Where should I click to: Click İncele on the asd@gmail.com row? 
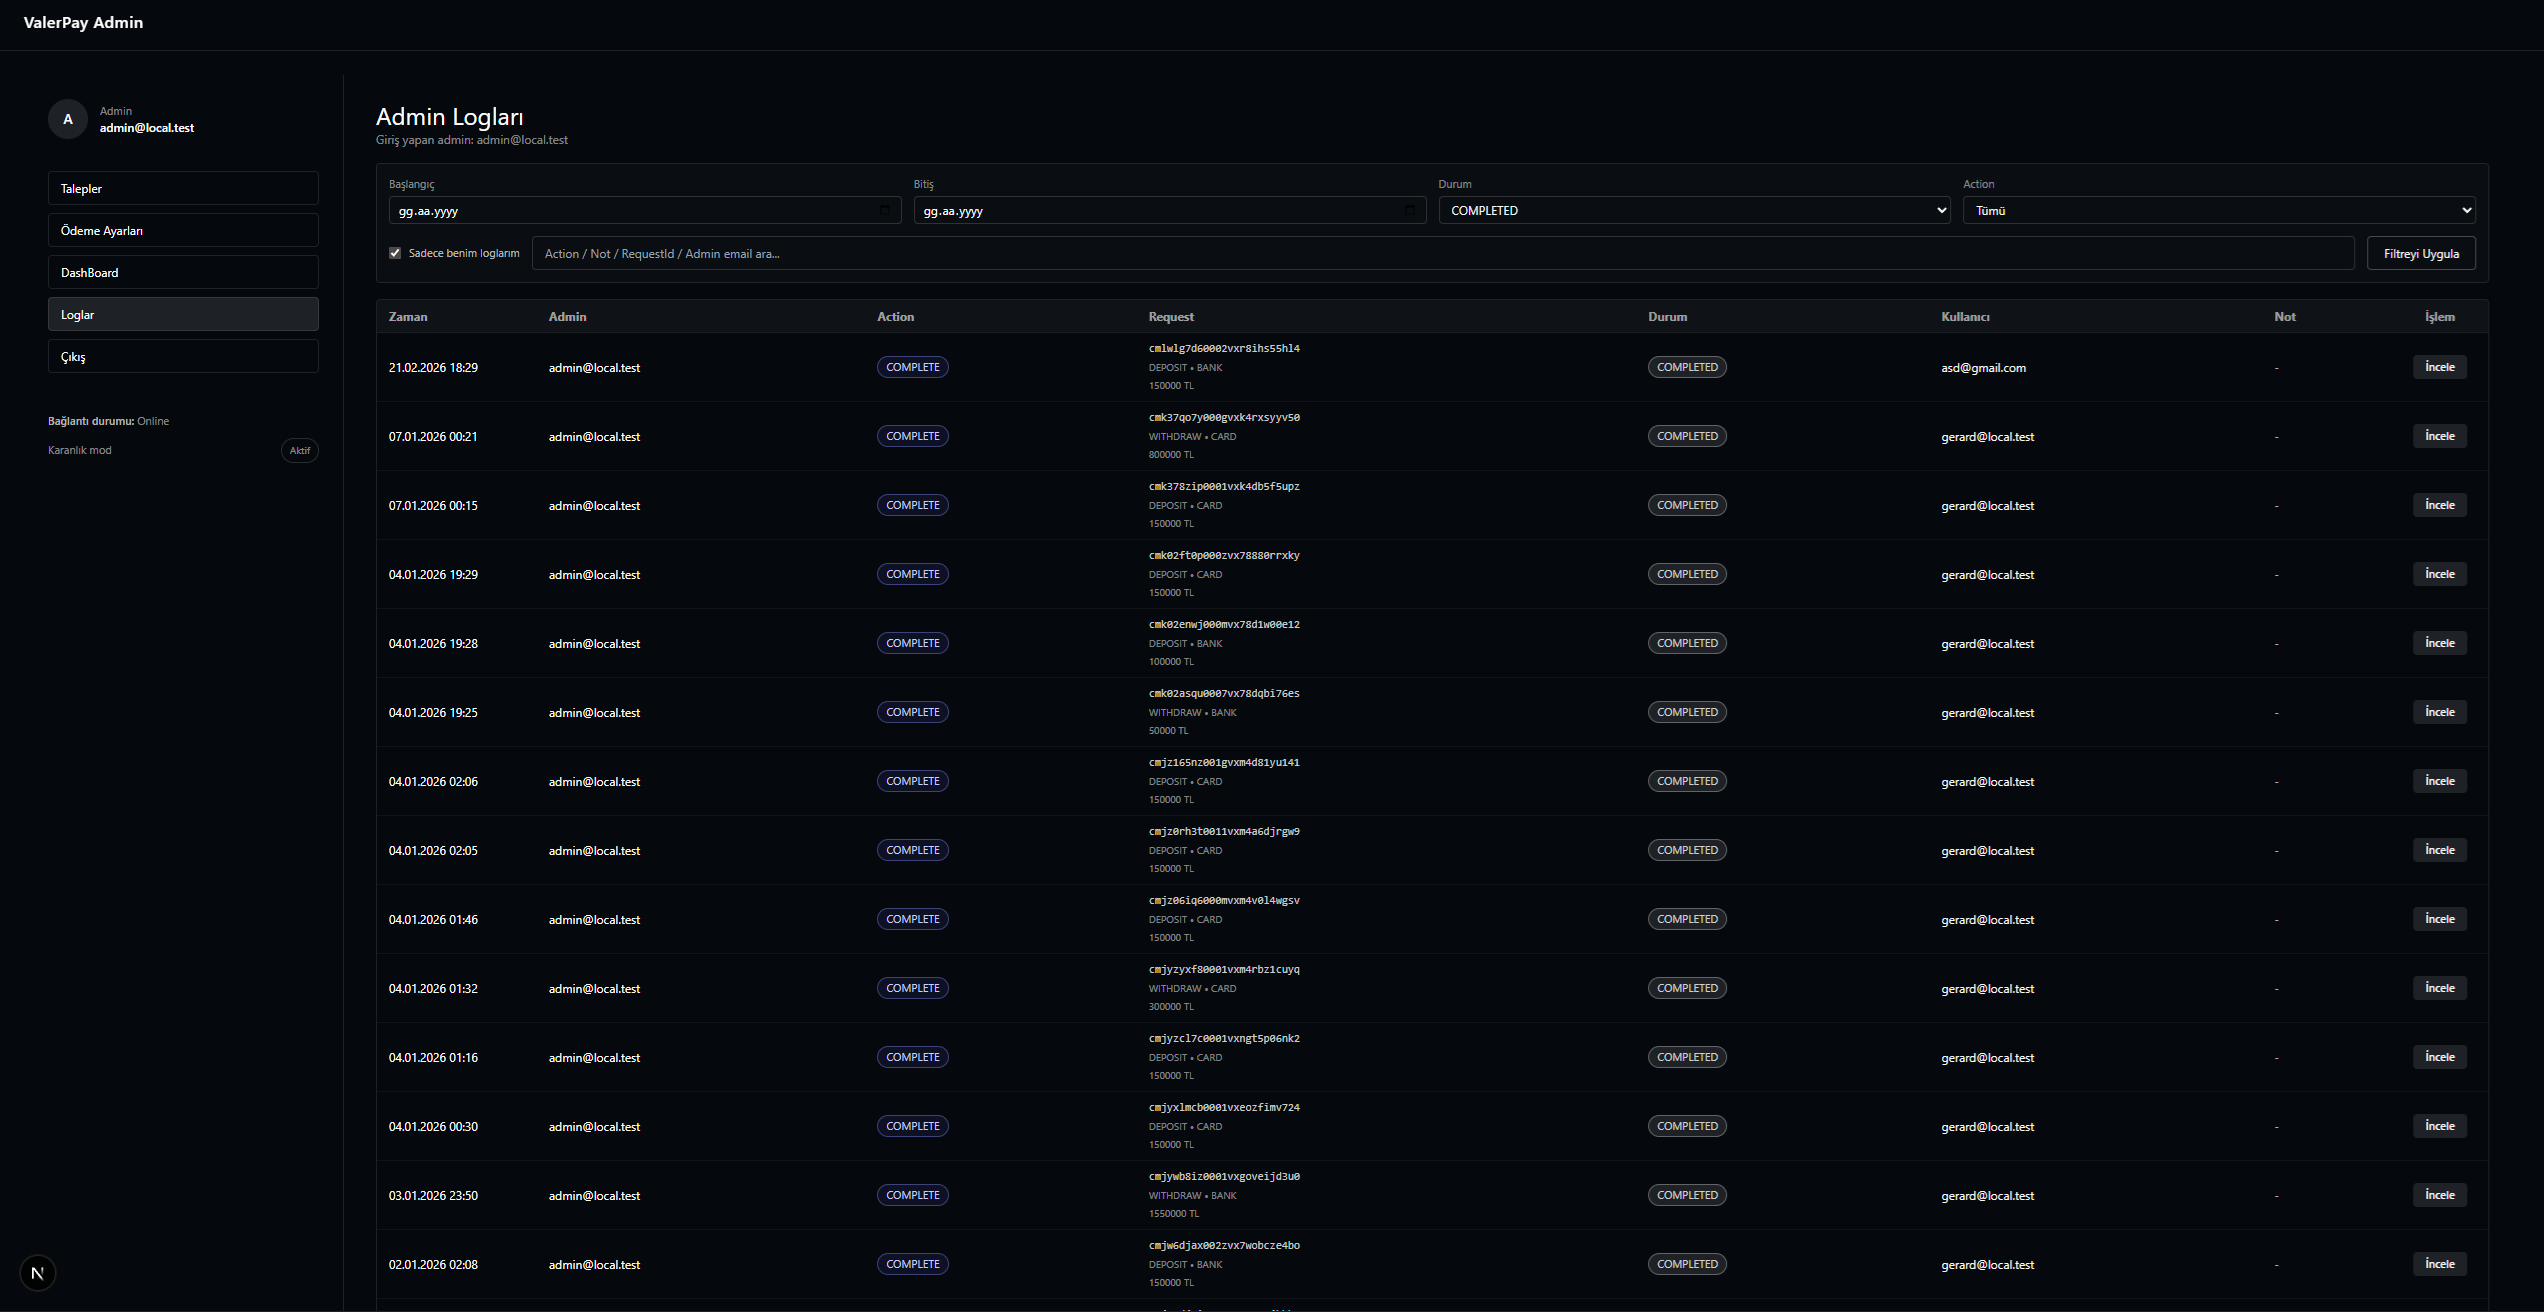pyautogui.click(x=2439, y=366)
